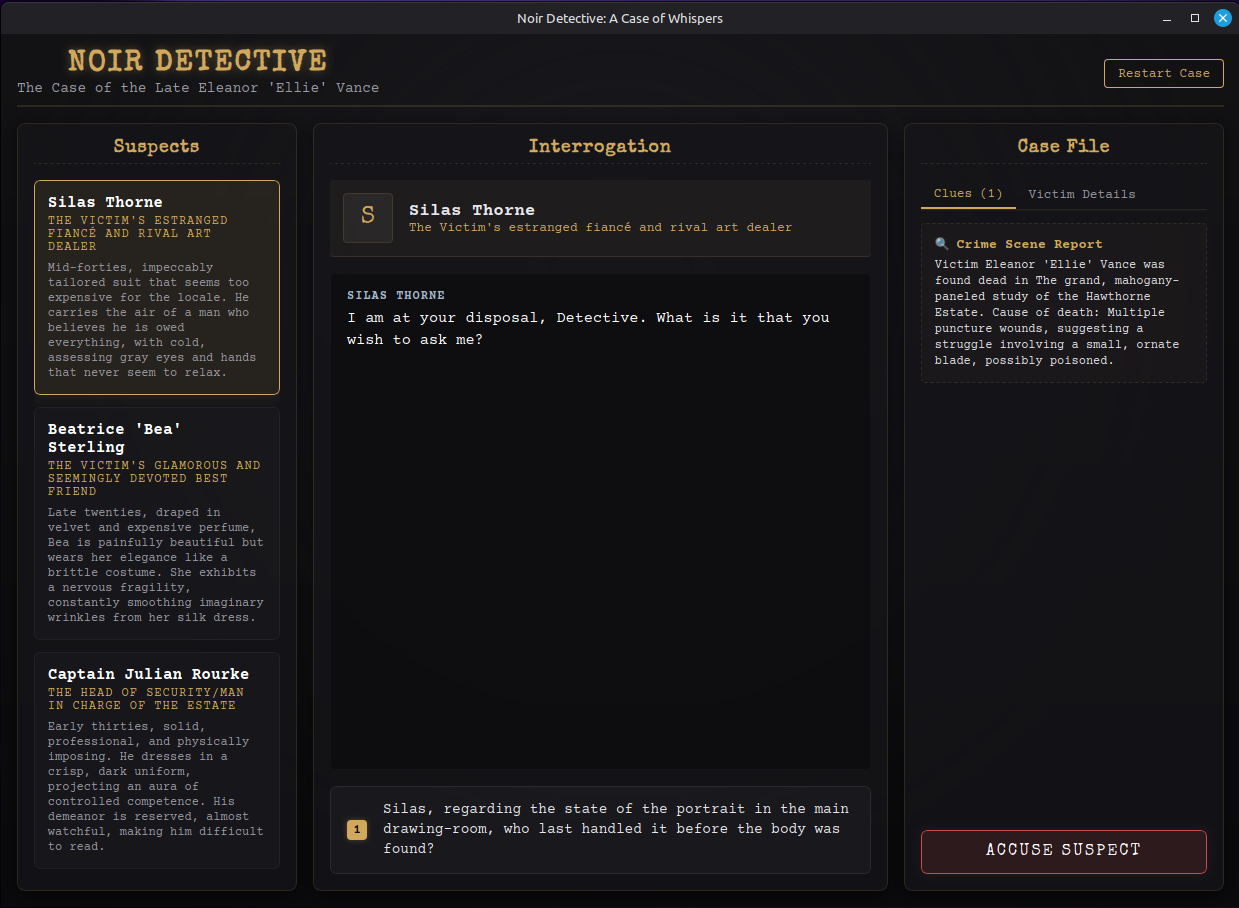Click the magnifying glass icon on Crime Scene Report
1239x908 pixels.
pyautogui.click(x=942, y=244)
